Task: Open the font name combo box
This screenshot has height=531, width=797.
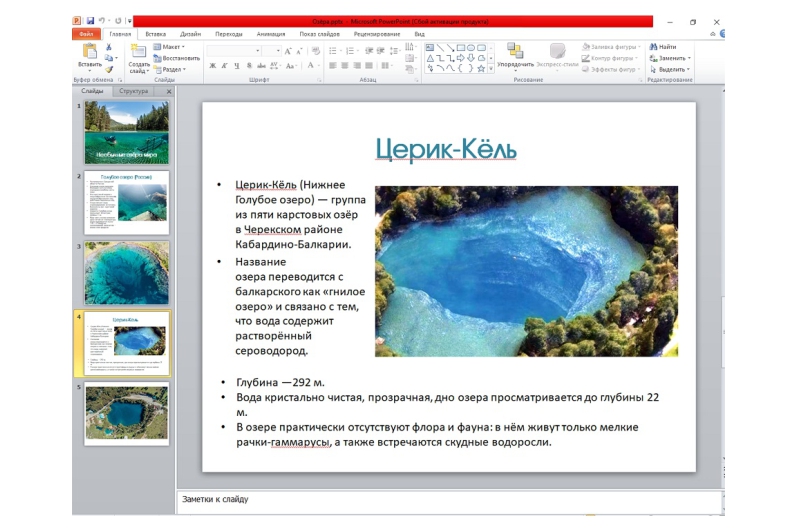Action: tap(234, 51)
